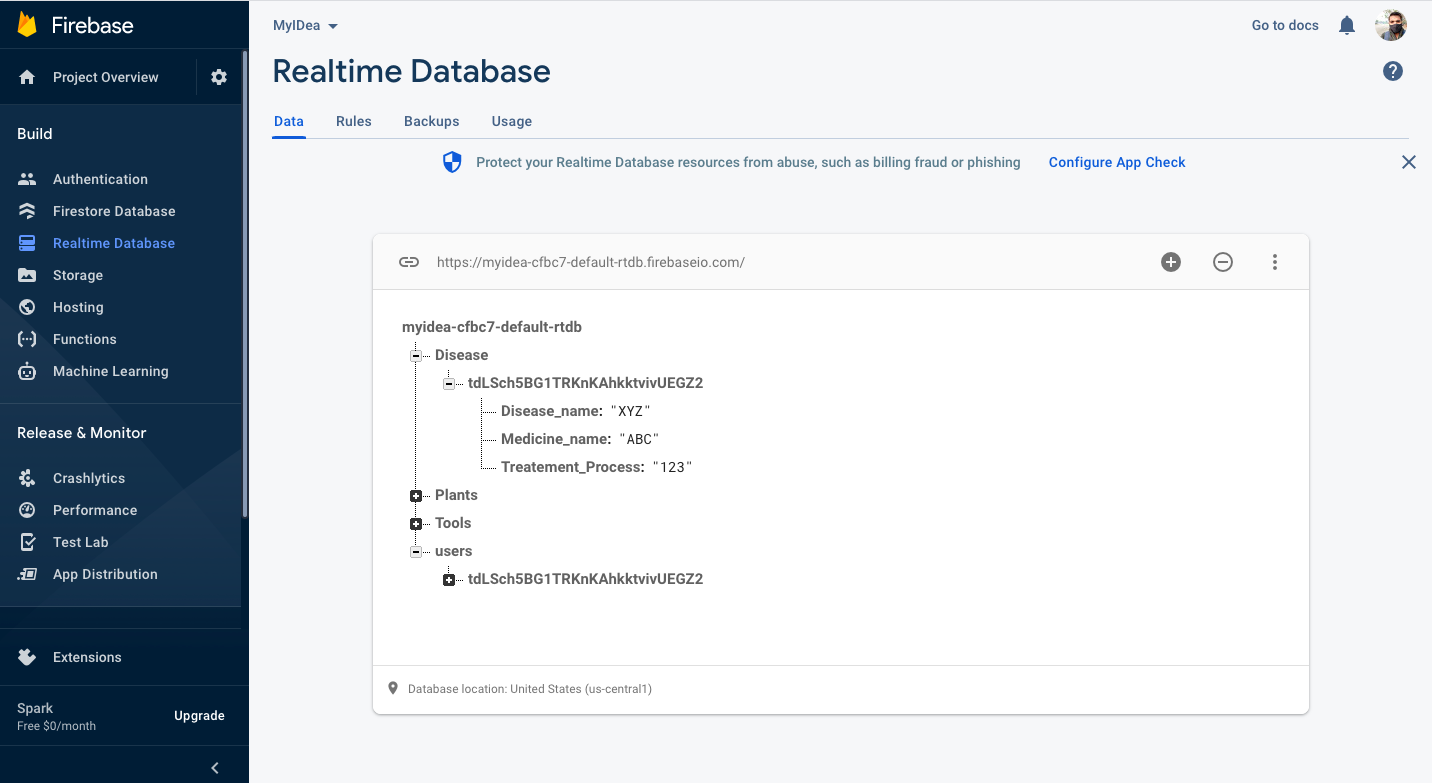
Task: Click the Firestore Database icon
Action: click(x=27, y=211)
